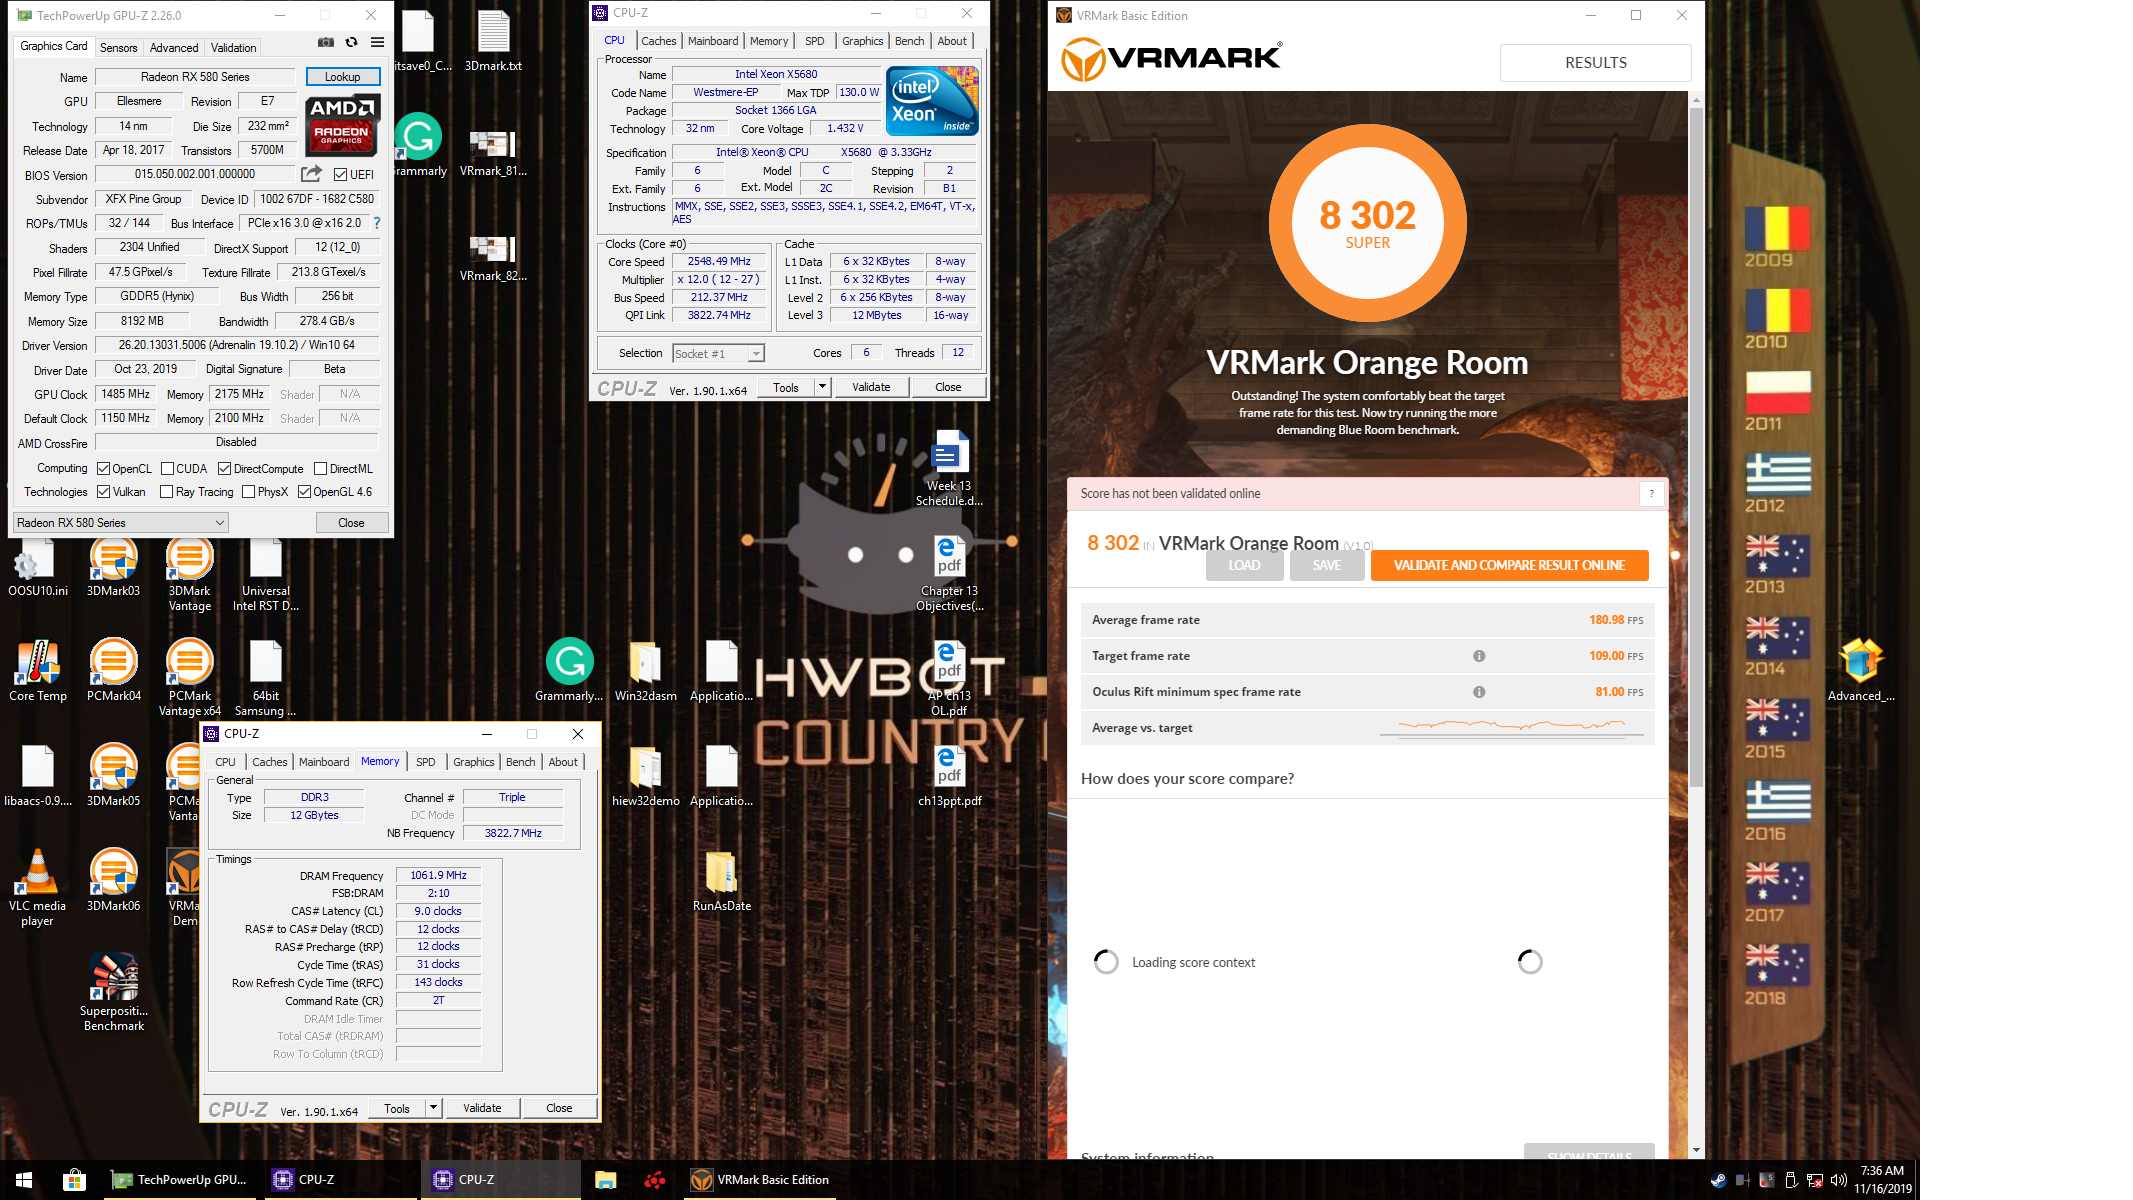The width and height of the screenshot is (2133, 1200).
Task: Click the Lookup button in GPU-Z
Action: coord(342,76)
